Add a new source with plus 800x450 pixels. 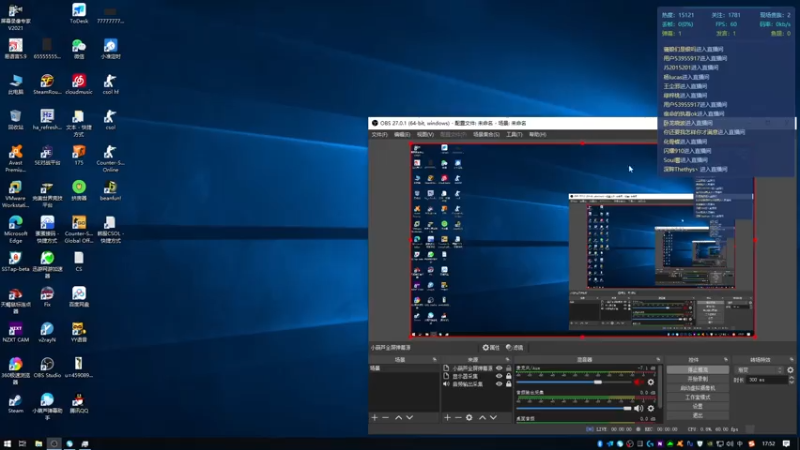(x=447, y=417)
